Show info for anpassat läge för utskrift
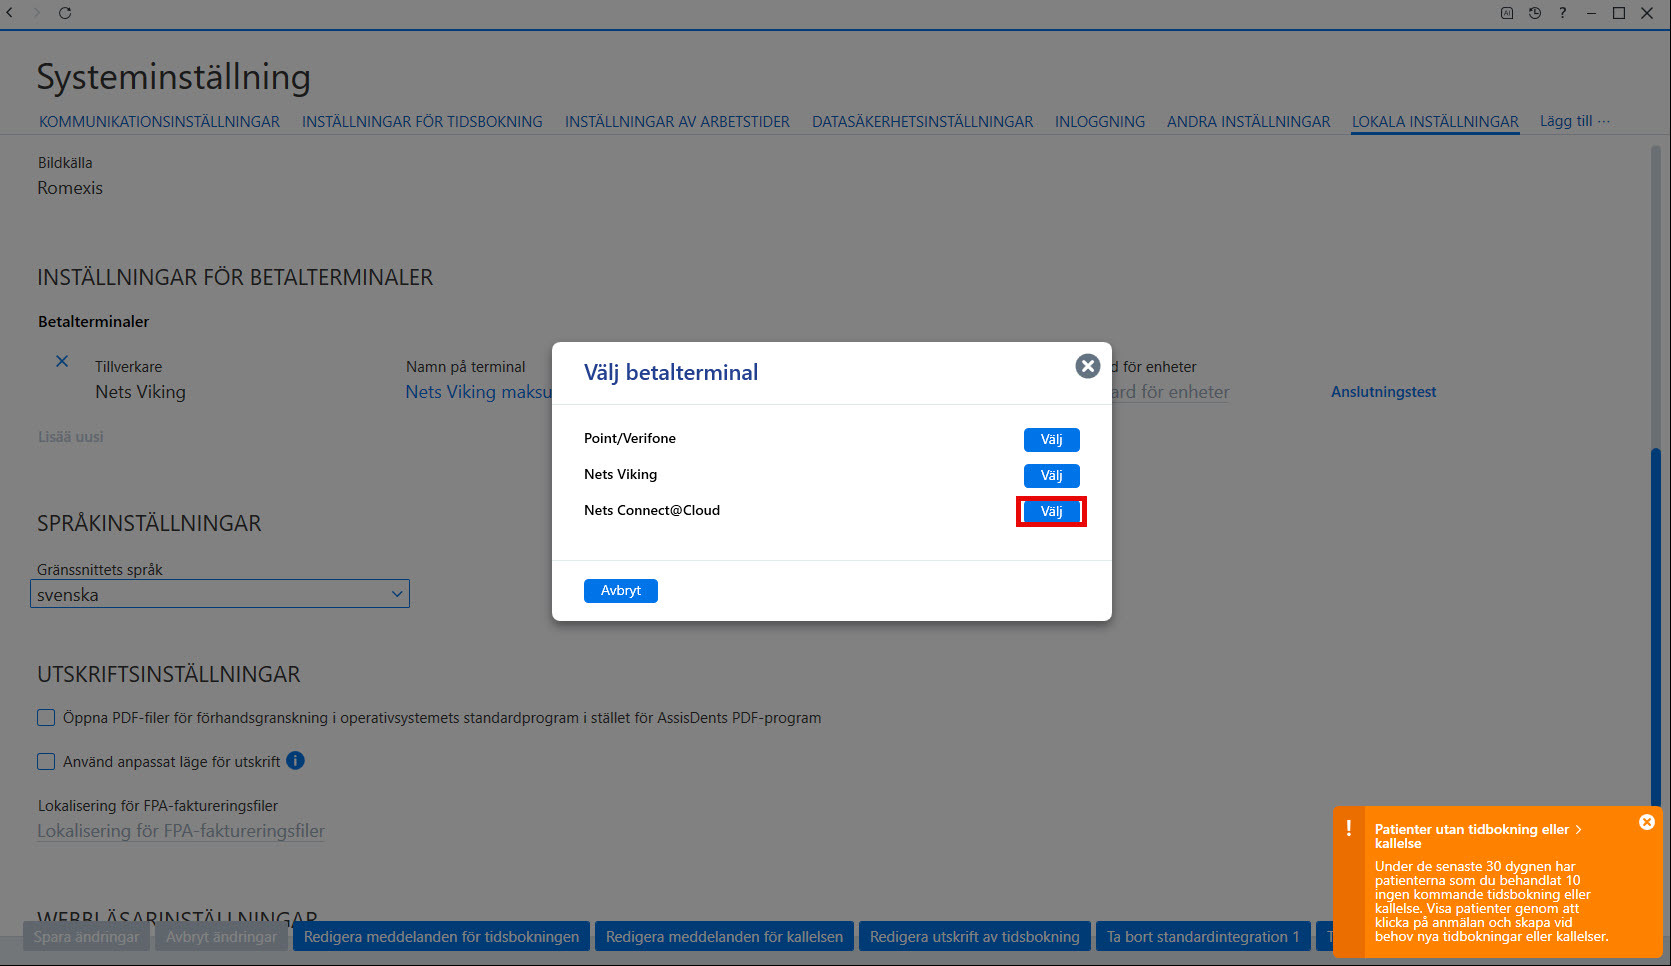This screenshot has width=1671, height=966. point(295,761)
